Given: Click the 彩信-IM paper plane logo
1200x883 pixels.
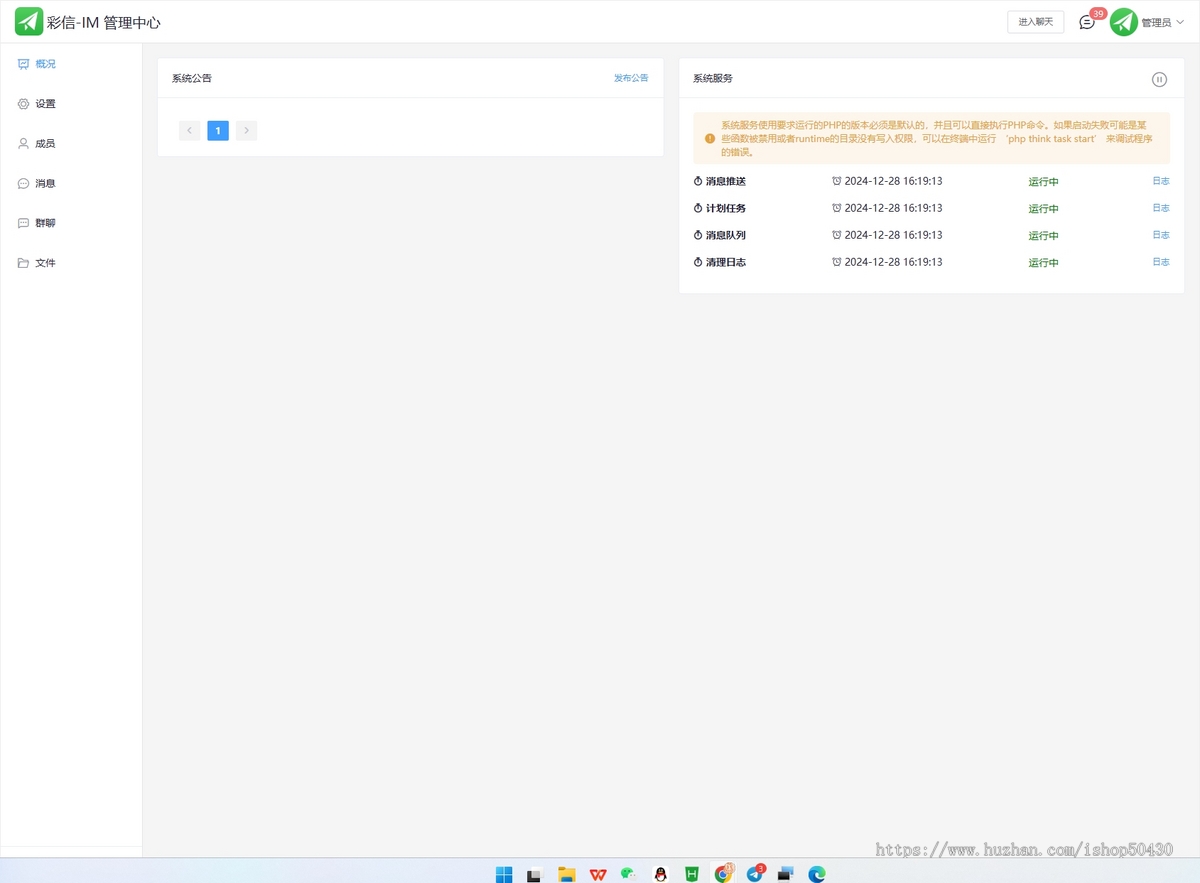Looking at the screenshot, I should pos(29,22).
